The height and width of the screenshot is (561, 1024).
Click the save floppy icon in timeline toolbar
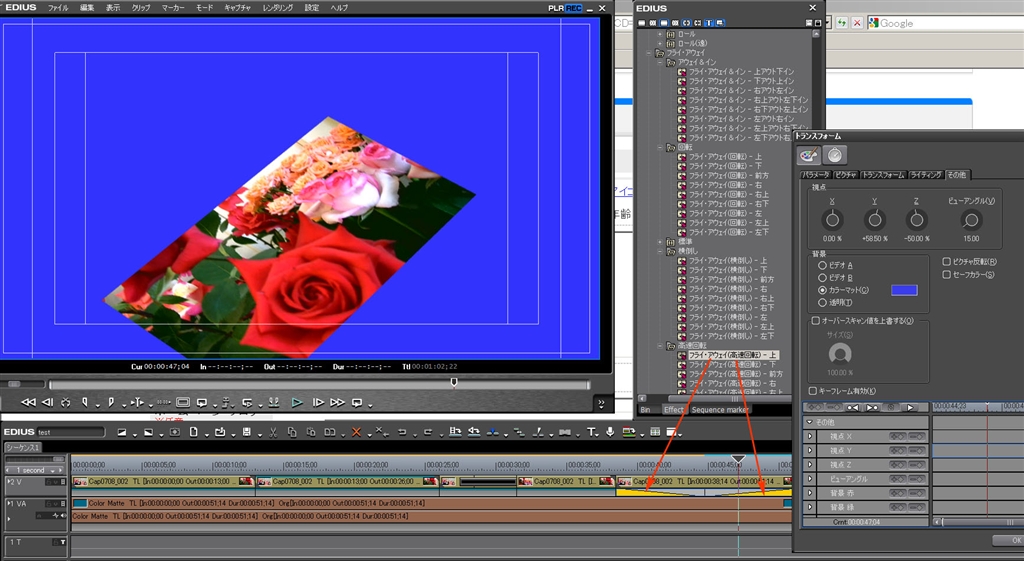(x=246, y=432)
